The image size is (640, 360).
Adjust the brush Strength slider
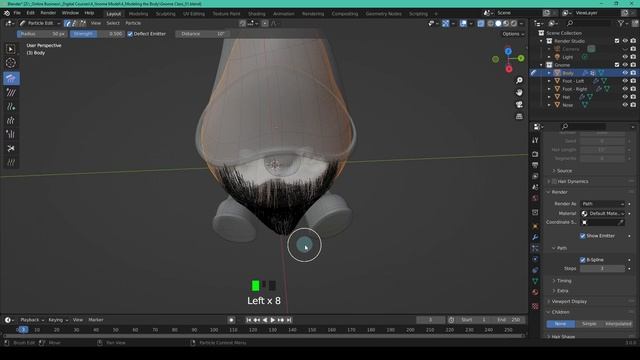[x=97, y=34]
